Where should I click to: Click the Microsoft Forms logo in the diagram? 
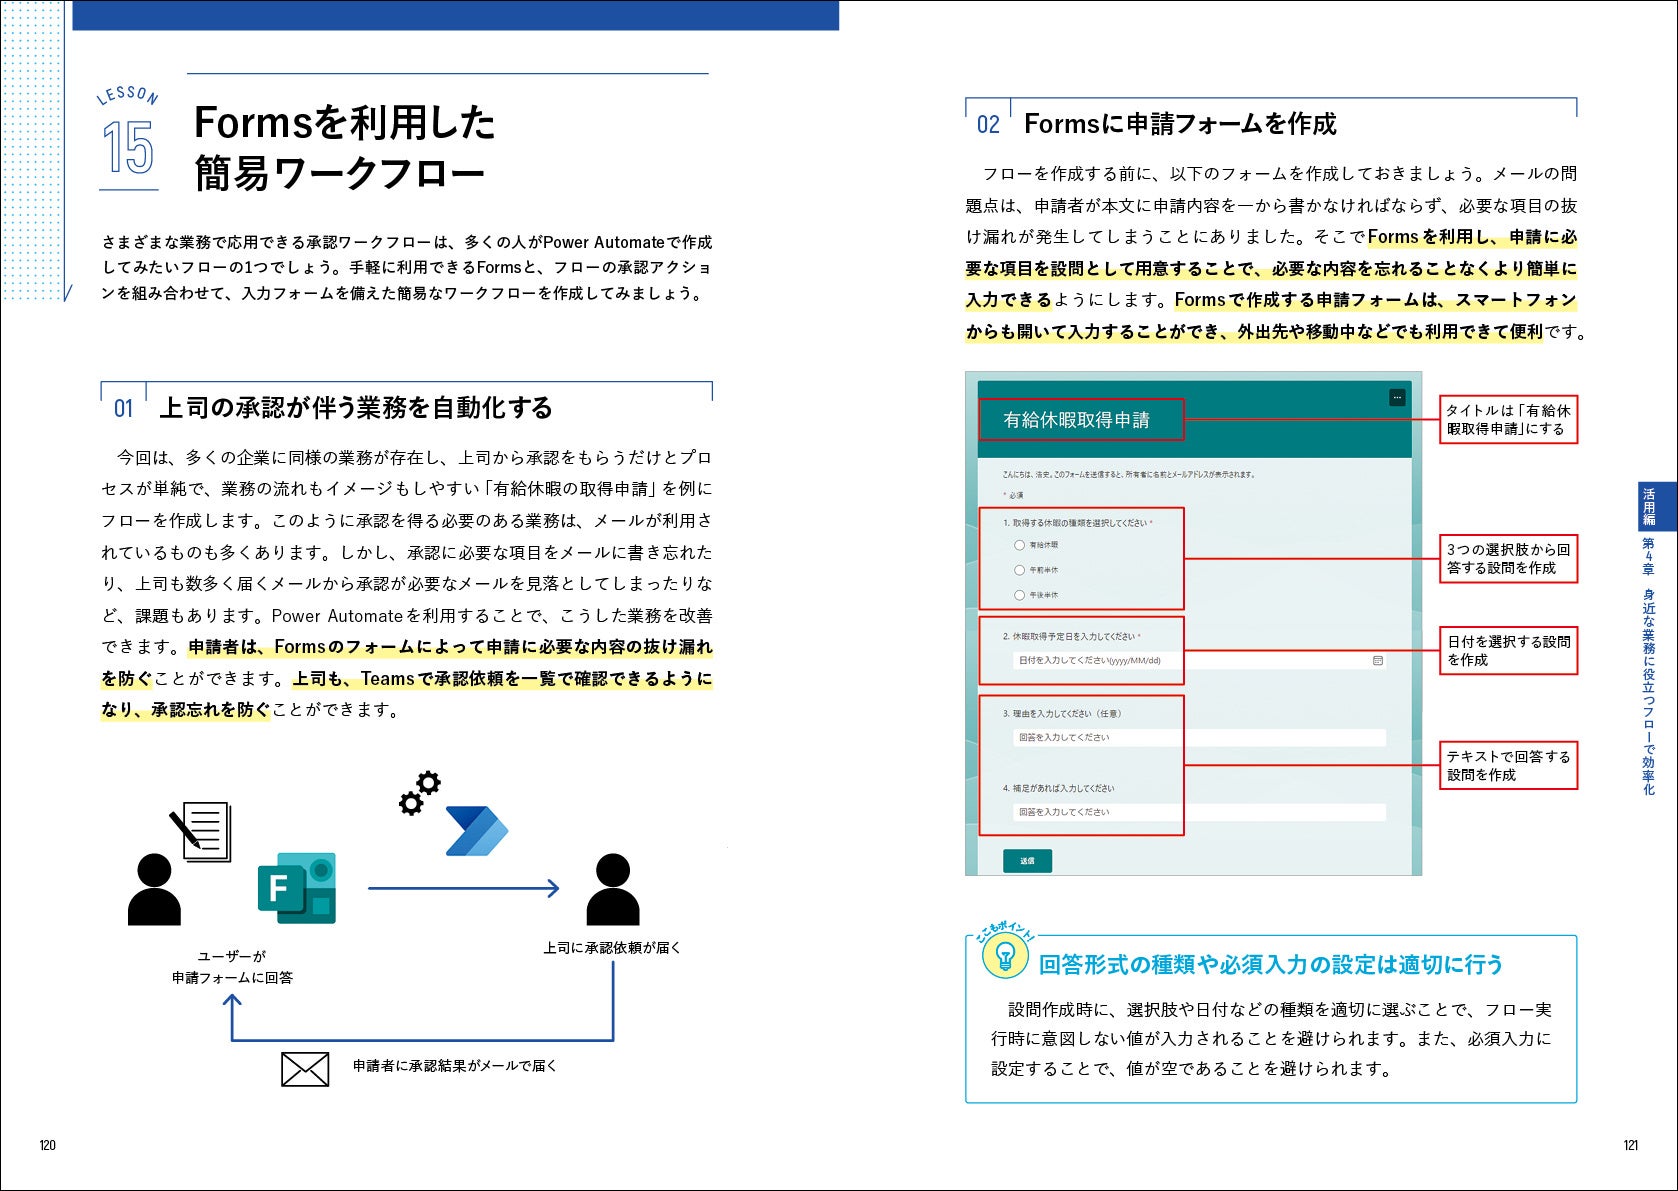(297, 888)
